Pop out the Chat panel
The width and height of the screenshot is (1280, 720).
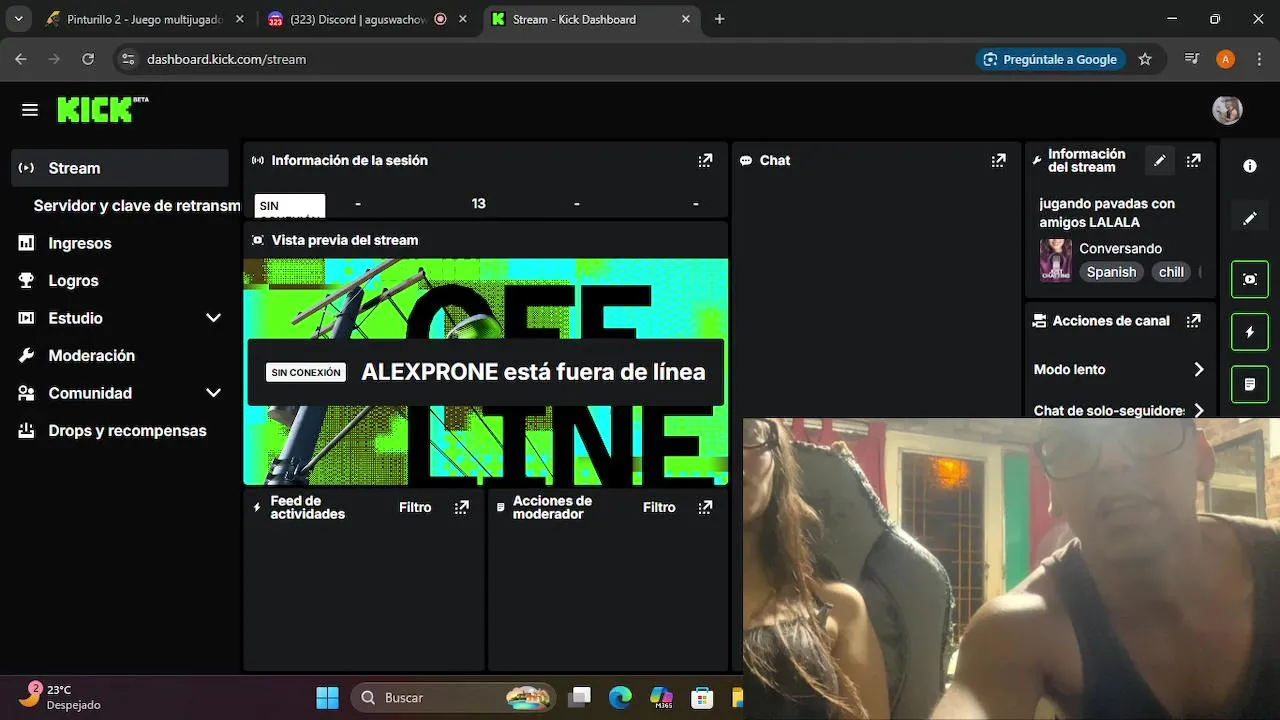coord(998,160)
